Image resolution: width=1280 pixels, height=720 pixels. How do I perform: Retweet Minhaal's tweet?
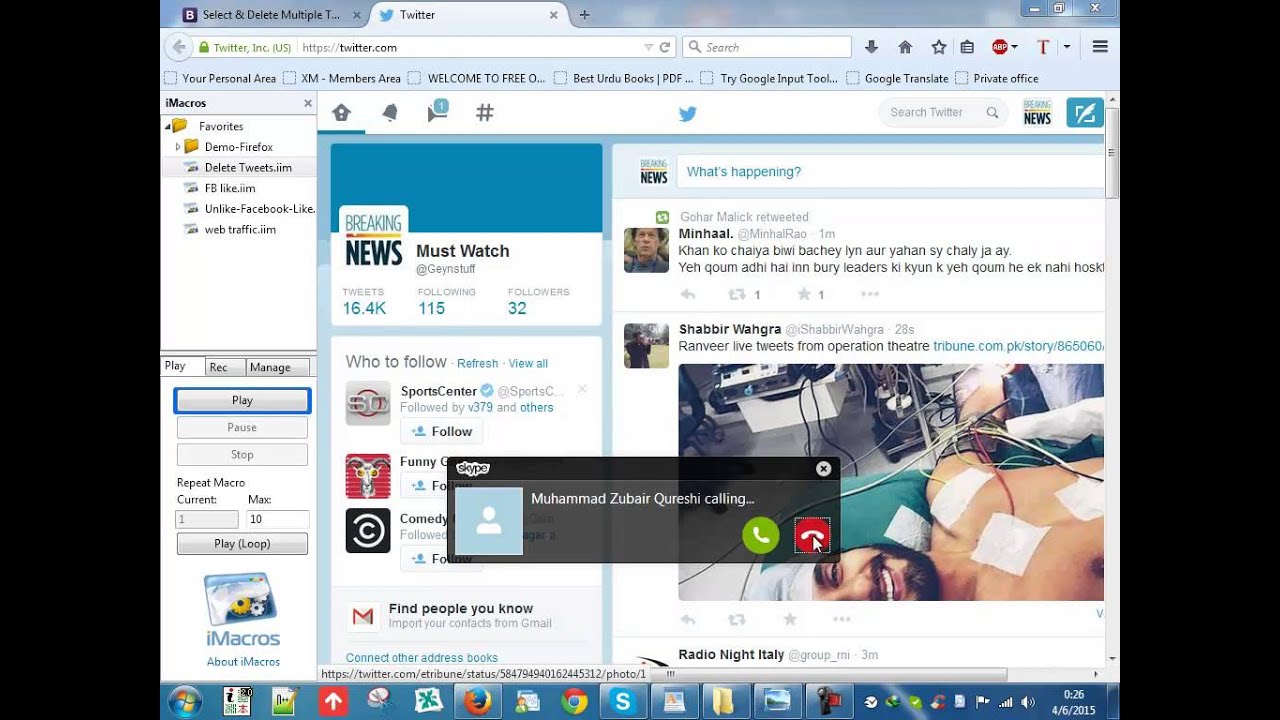(x=737, y=294)
